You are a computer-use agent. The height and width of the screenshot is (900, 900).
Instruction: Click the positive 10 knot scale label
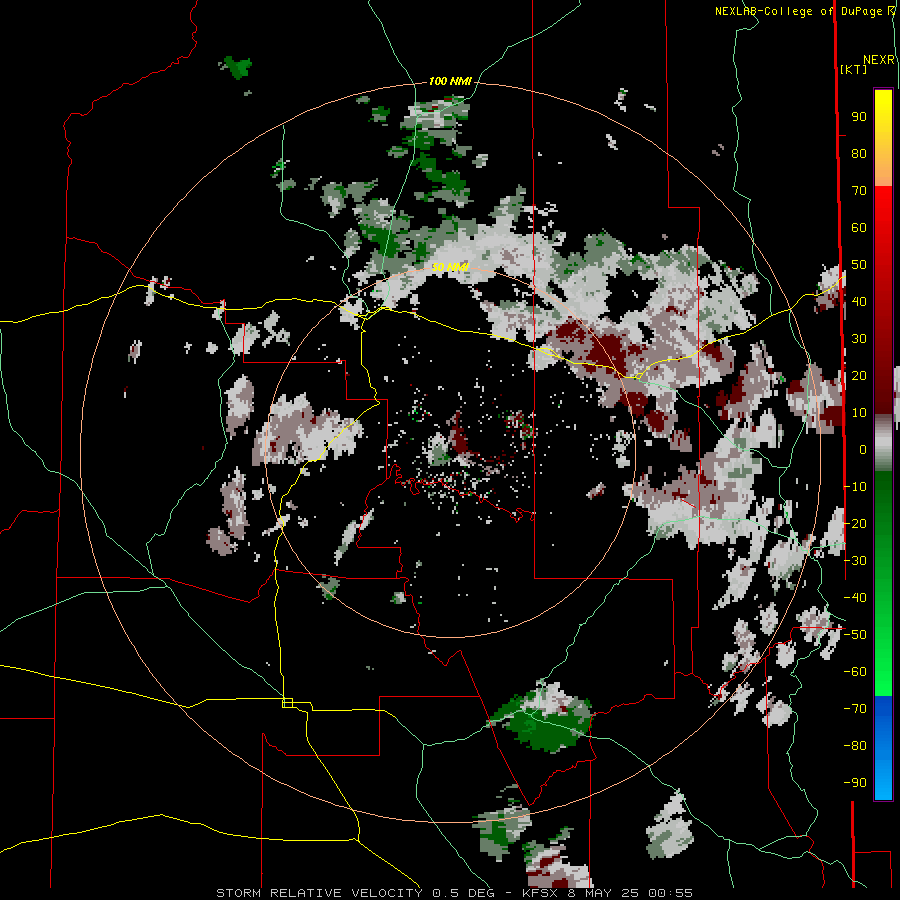859,413
